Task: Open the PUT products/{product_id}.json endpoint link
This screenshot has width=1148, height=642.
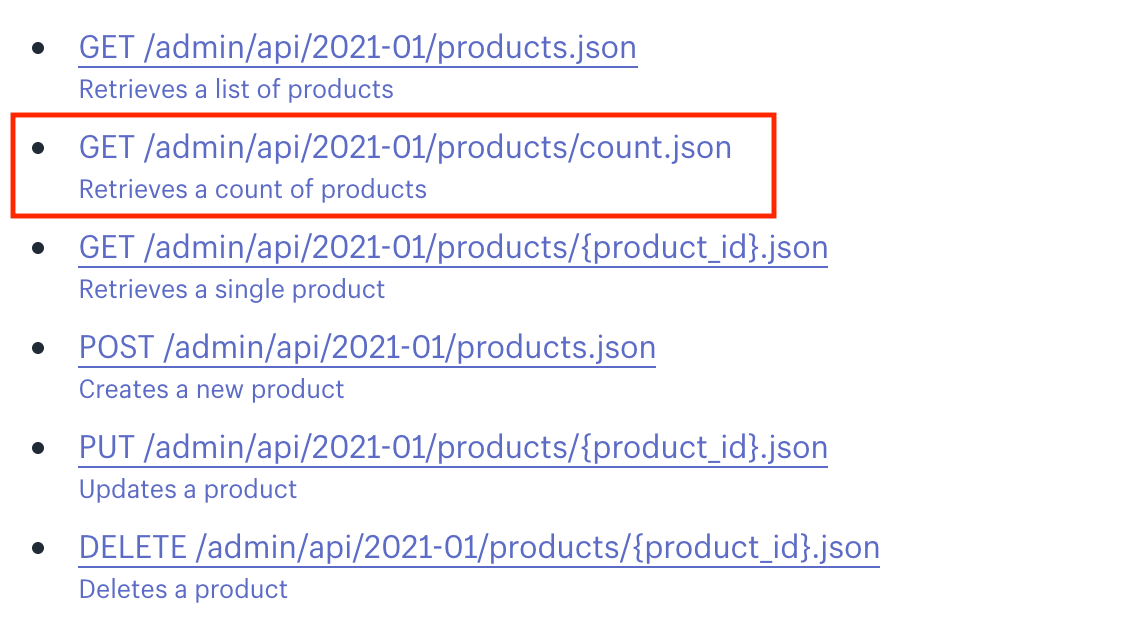Action: point(453,447)
